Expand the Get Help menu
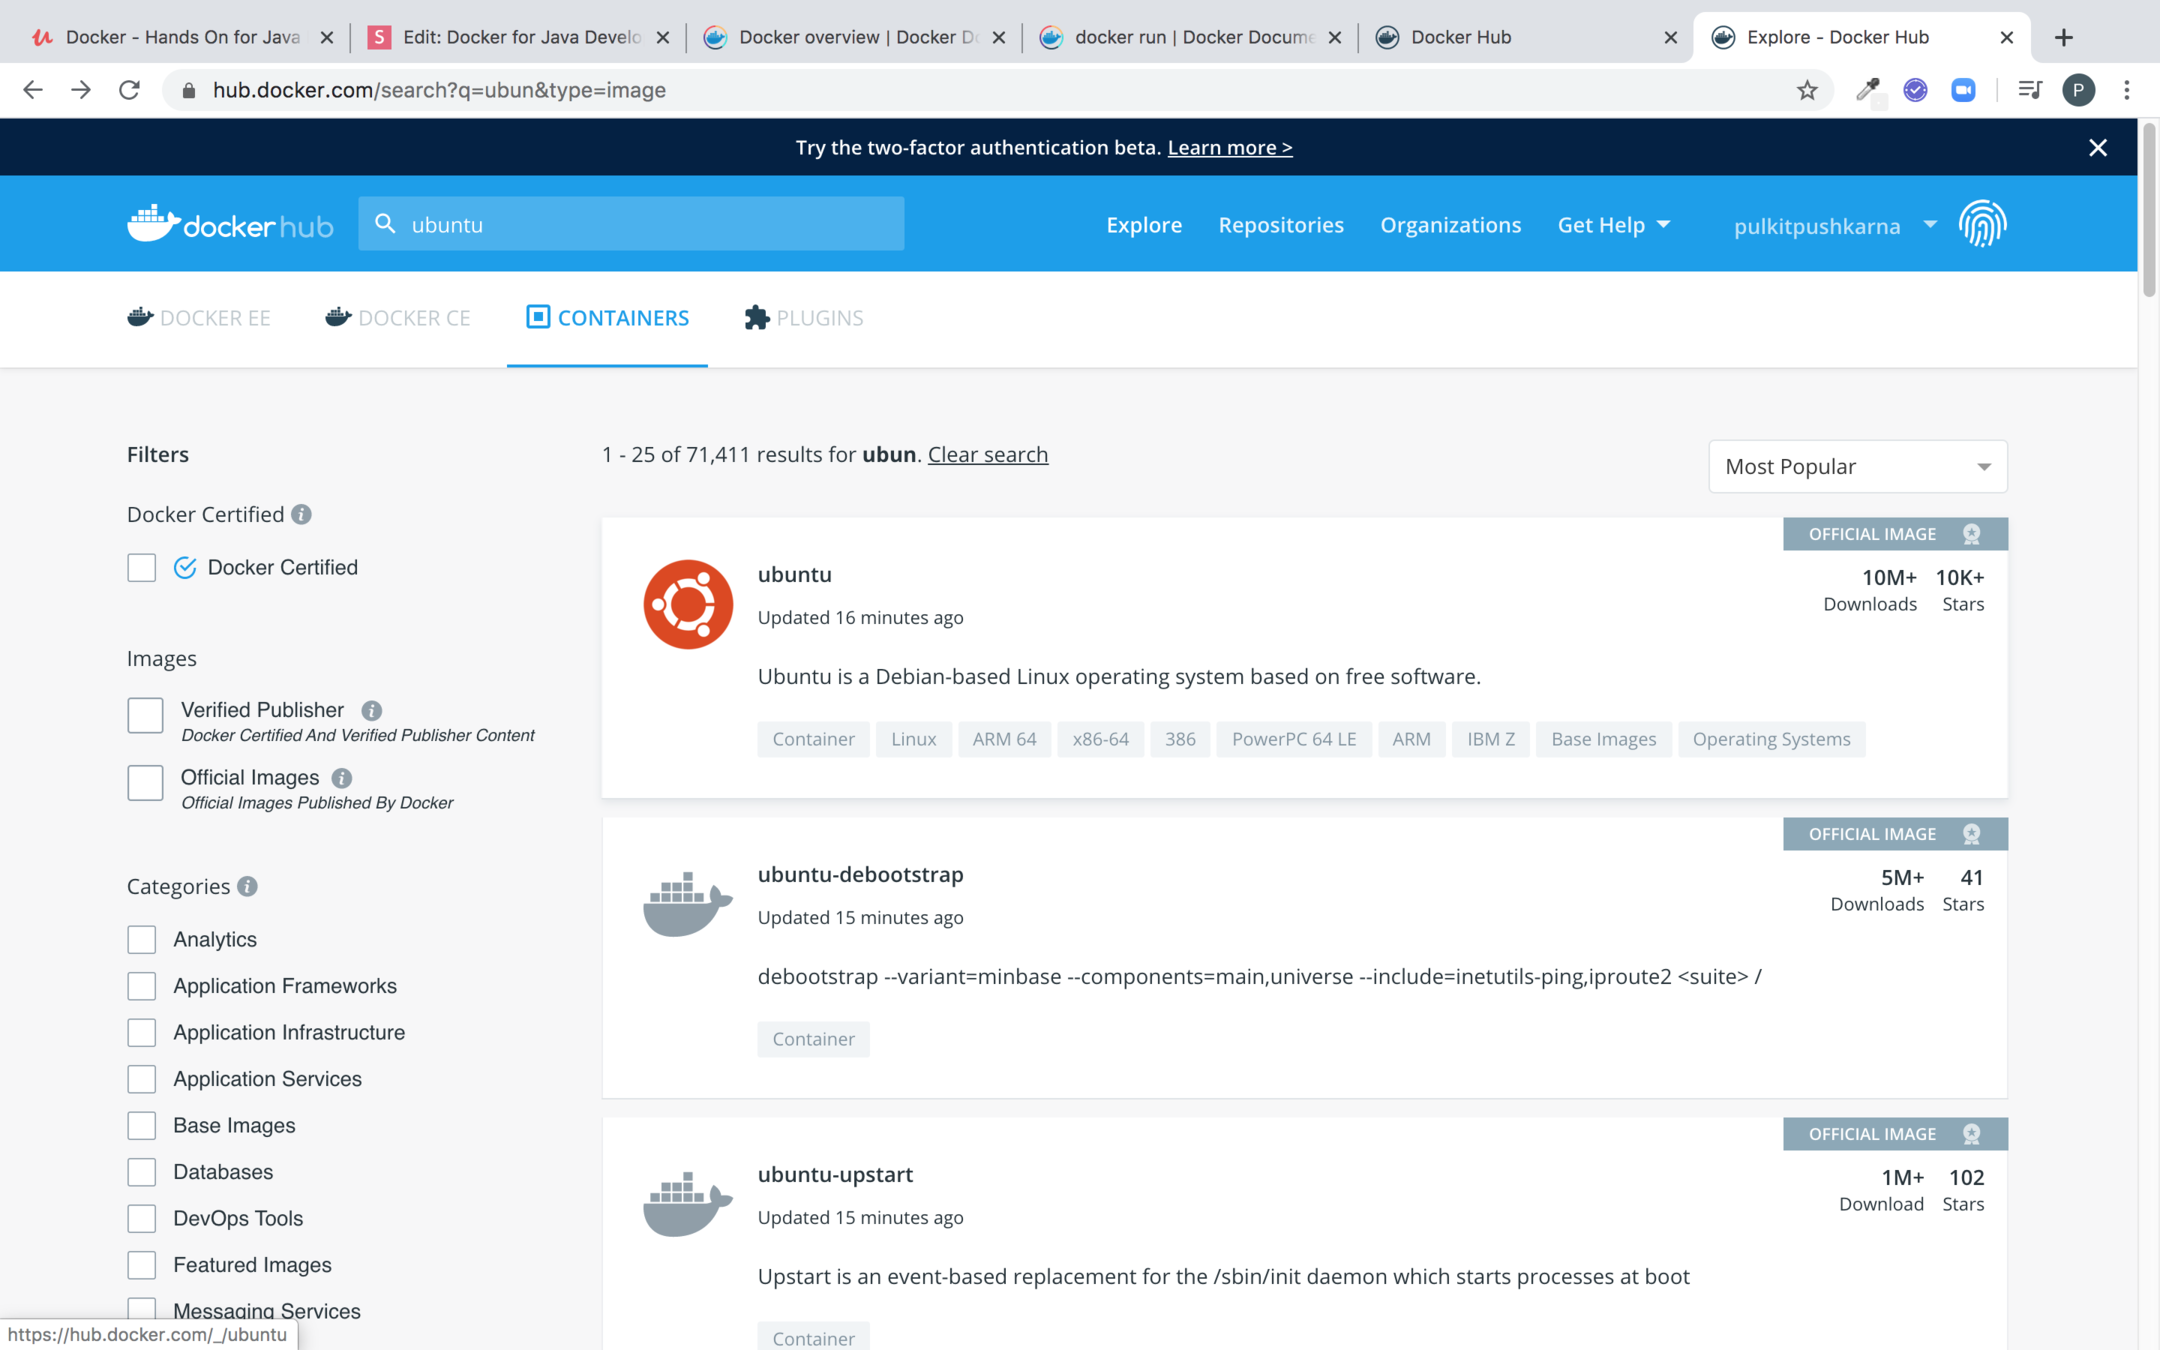 pos(1613,225)
